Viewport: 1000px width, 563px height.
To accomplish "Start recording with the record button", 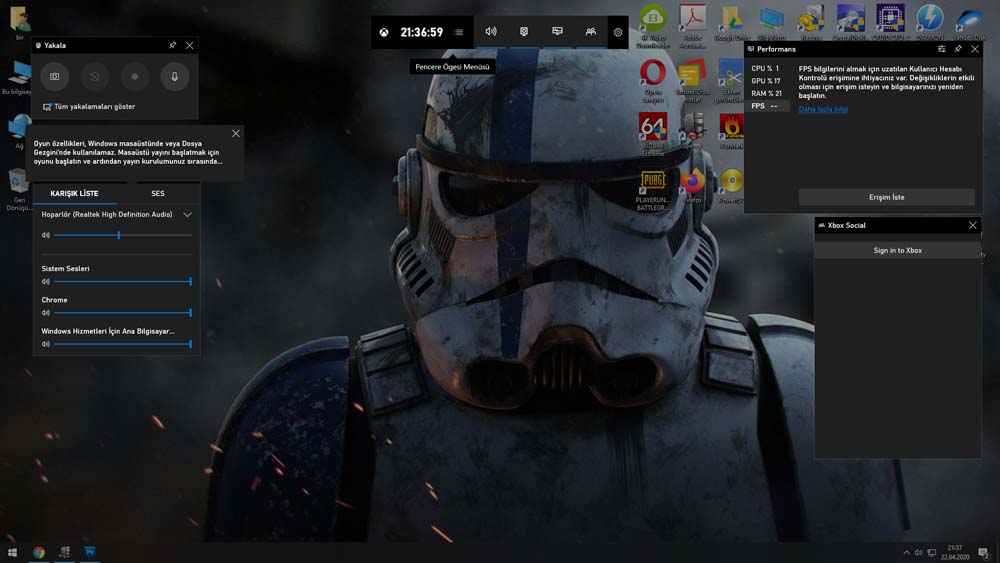I will [x=135, y=77].
